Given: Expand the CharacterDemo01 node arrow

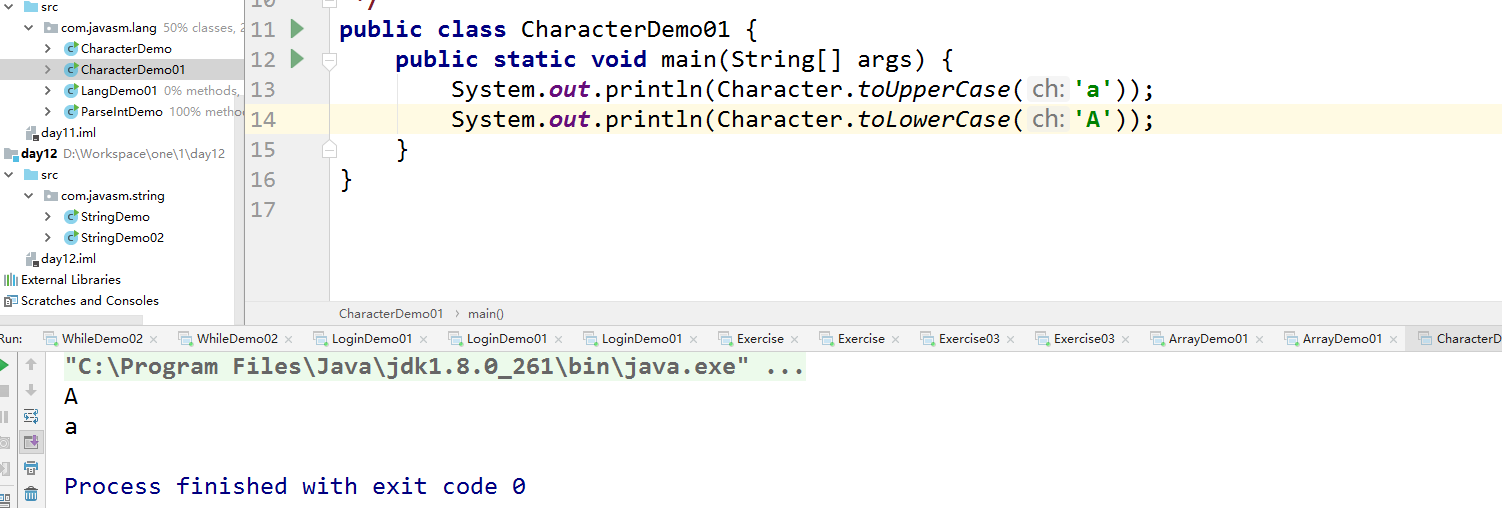Looking at the screenshot, I should pos(48,70).
